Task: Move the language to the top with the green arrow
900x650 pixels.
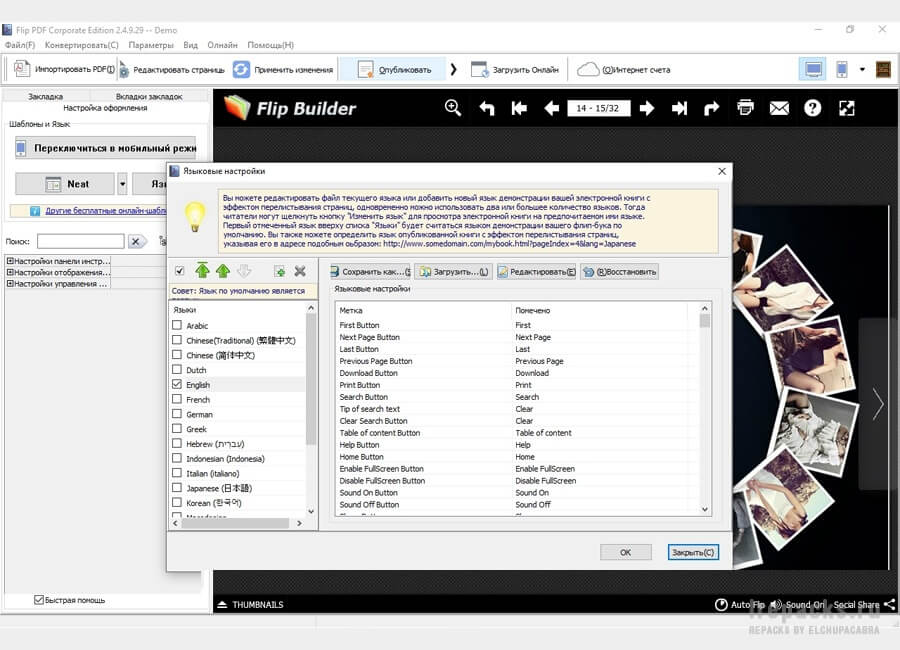Action: [202, 270]
